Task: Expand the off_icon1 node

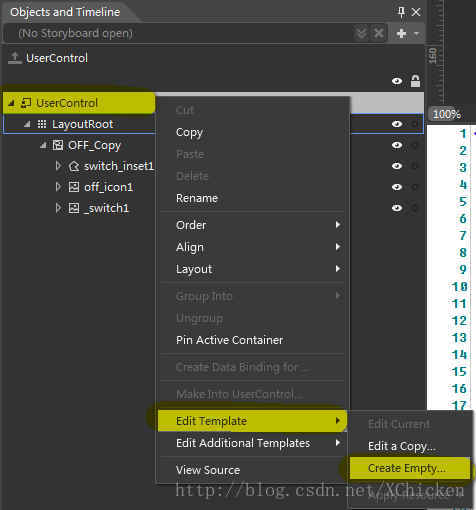Action: click(x=58, y=187)
